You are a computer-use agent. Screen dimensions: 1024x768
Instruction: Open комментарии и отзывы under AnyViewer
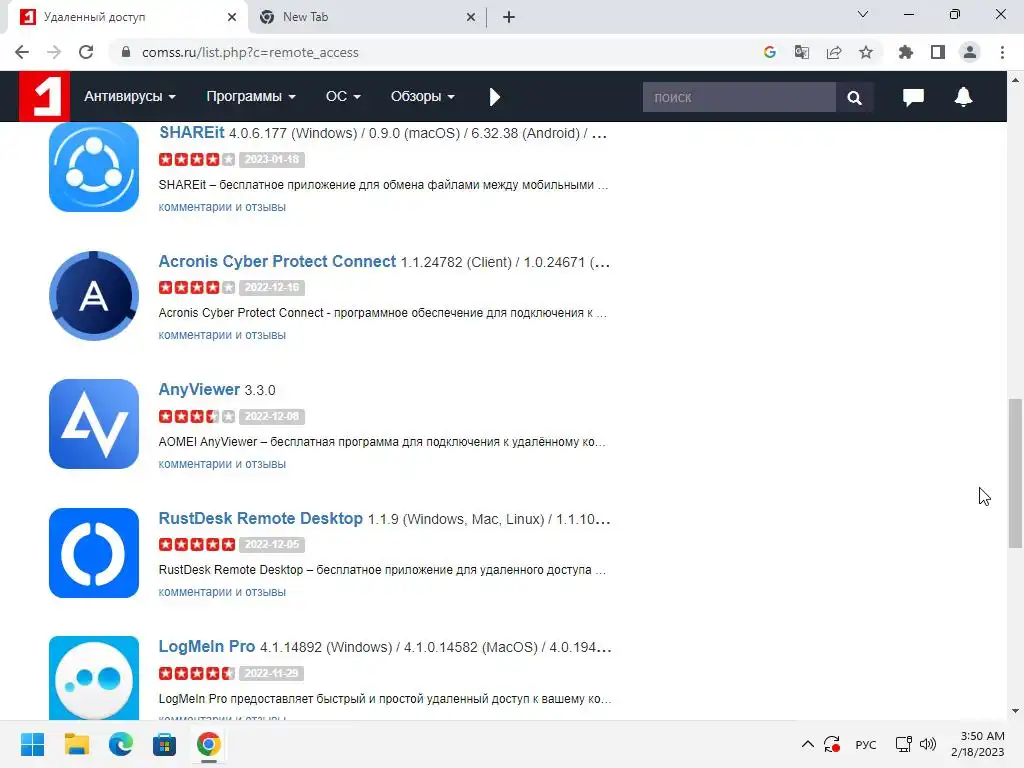click(222, 464)
